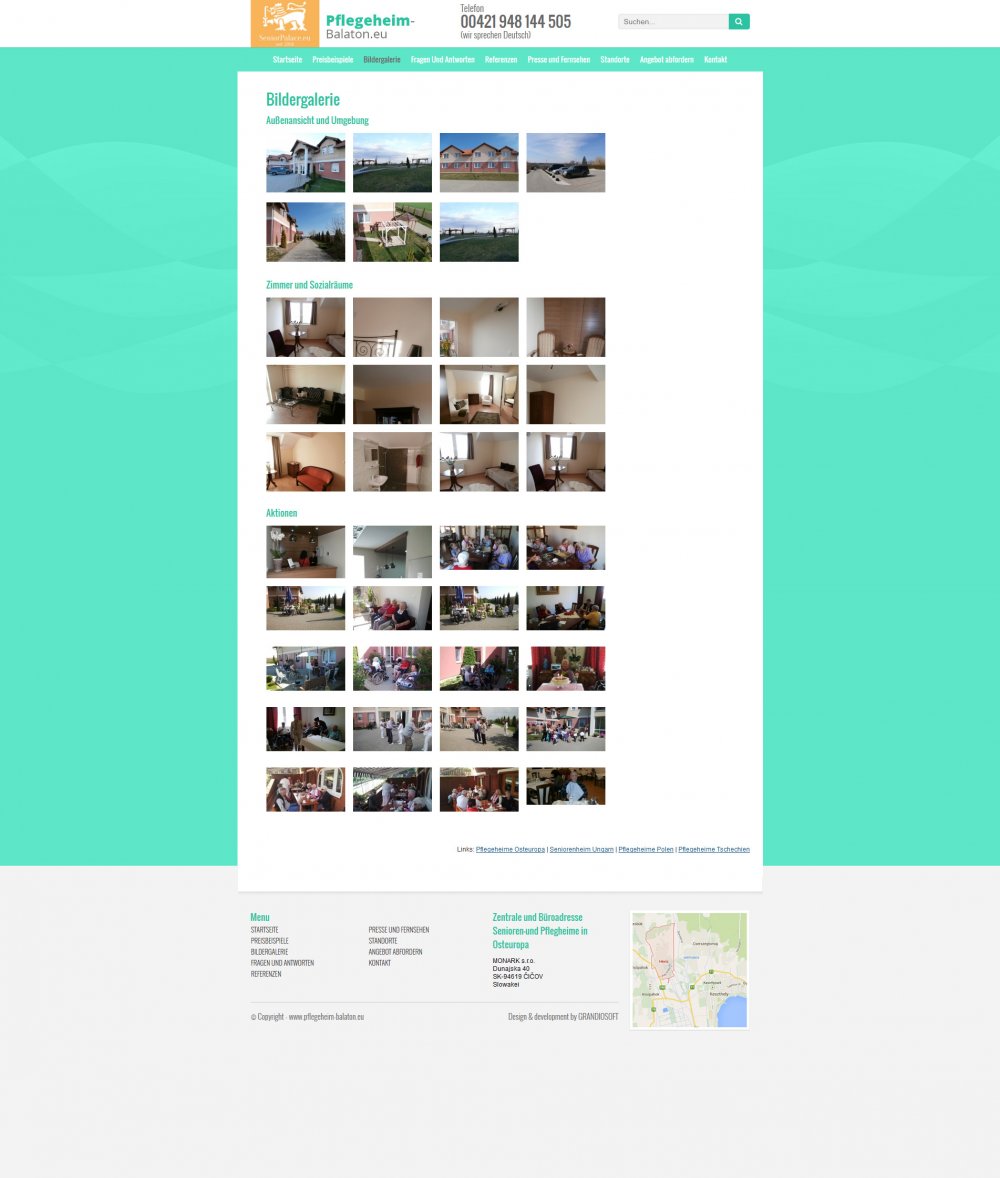The height and width of the screenshot is (1178, 1000).
Task: Open the birthday cake table photo
Action: tap(566, 669)
